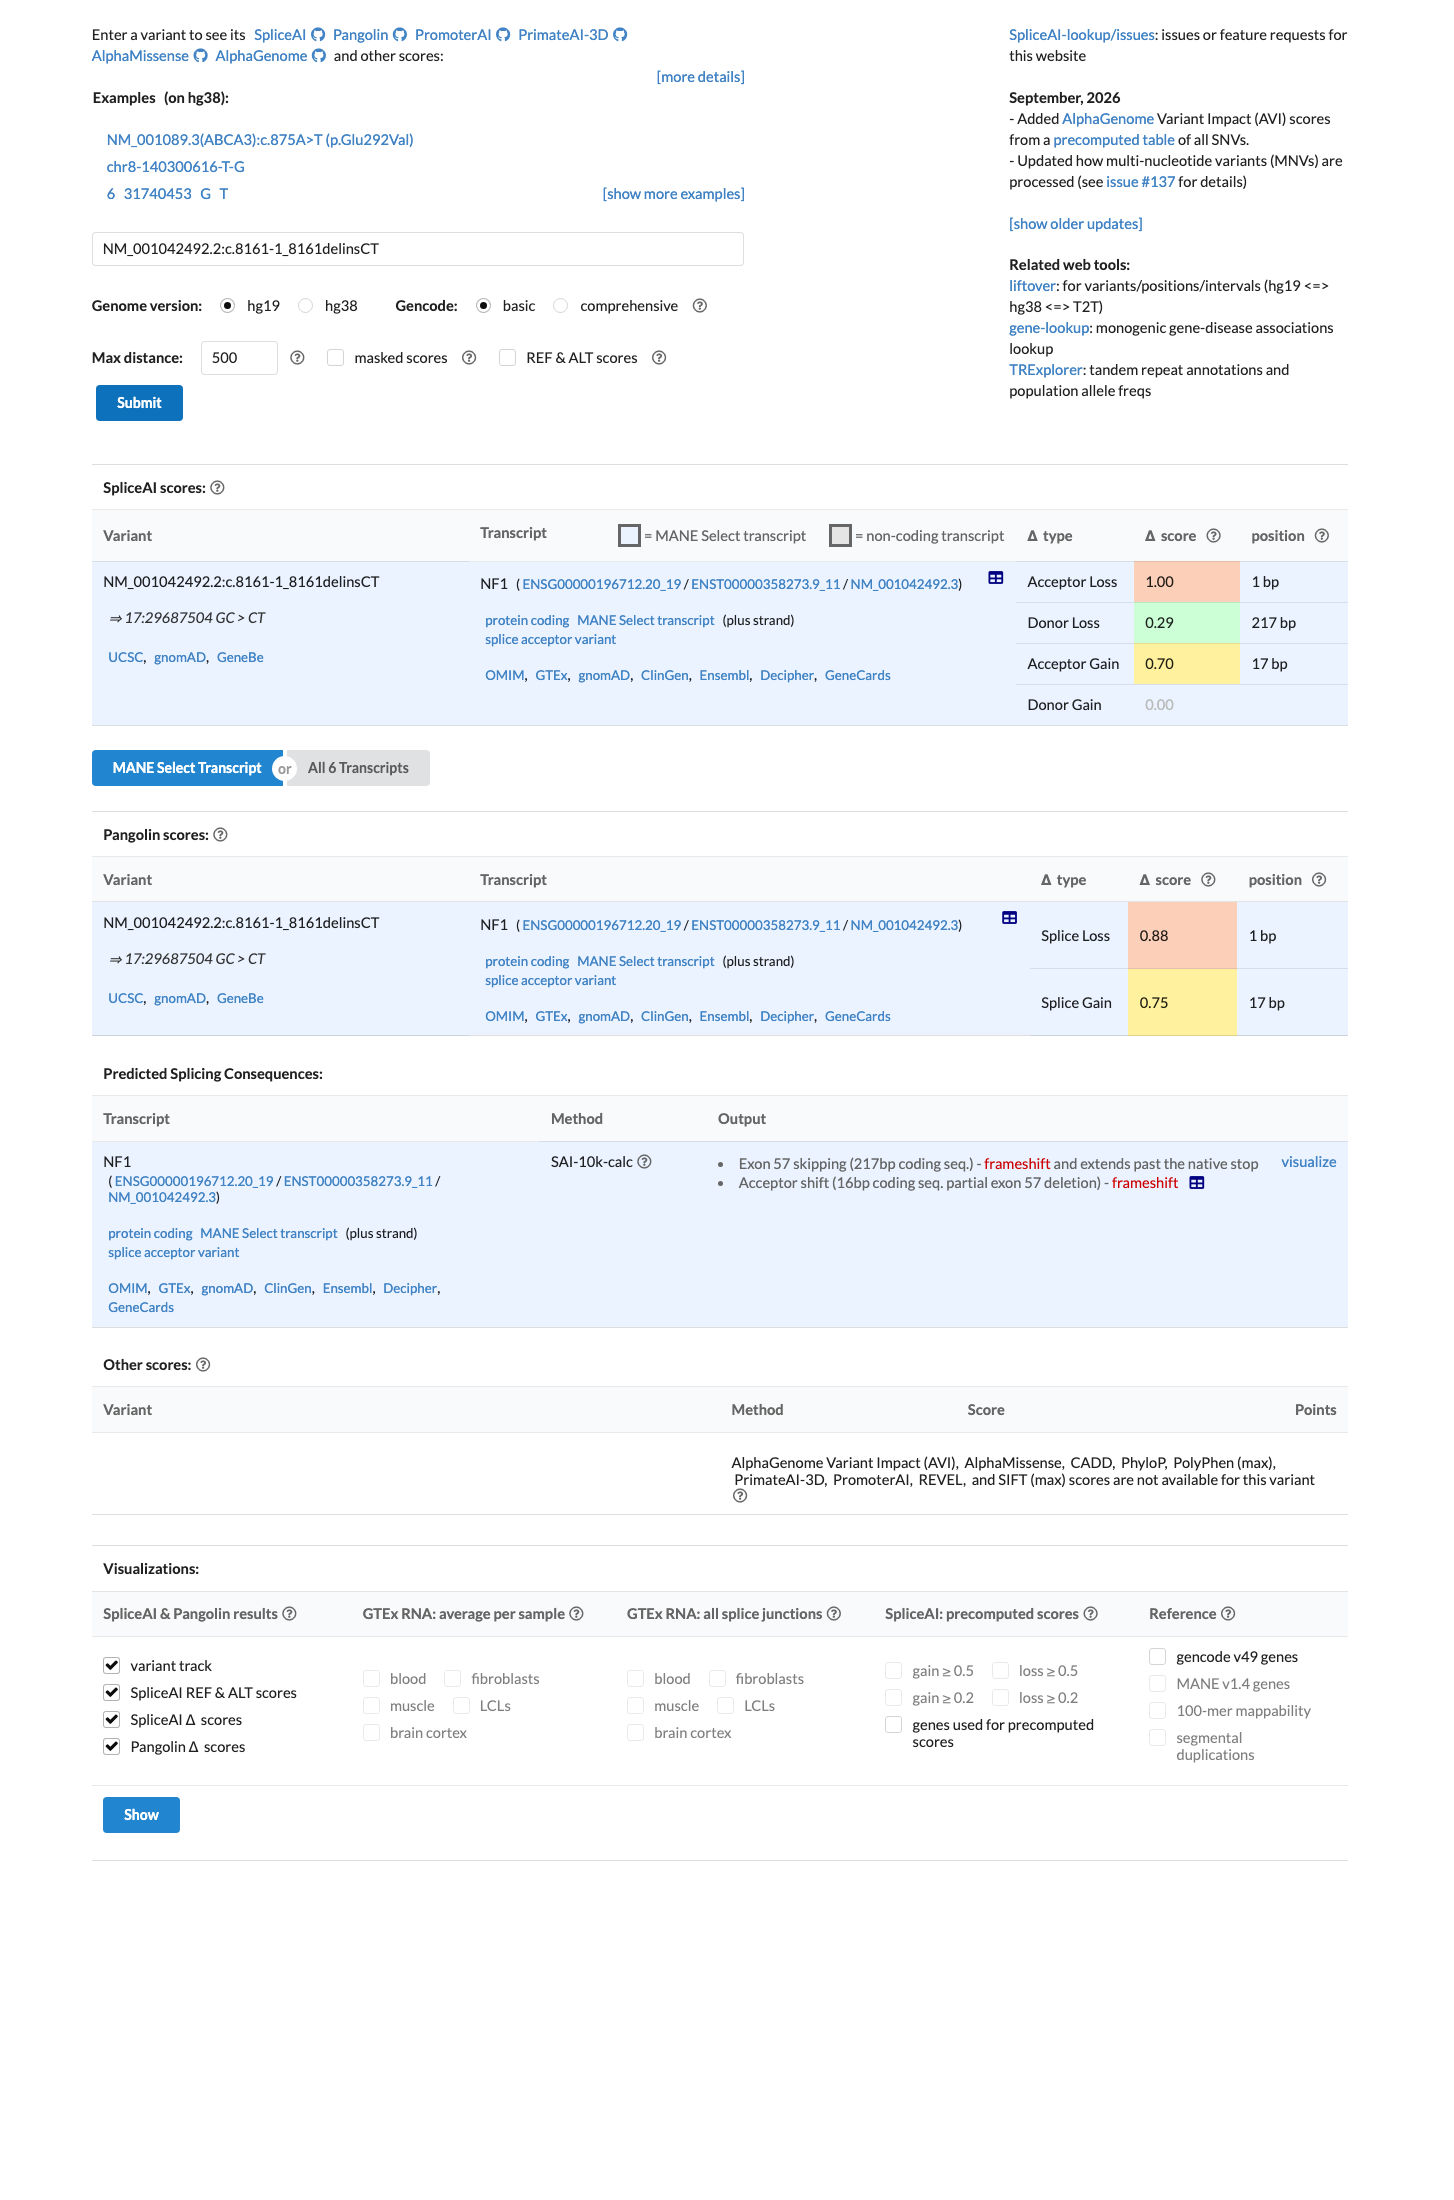Check the gencode v49 genes checkbox
The height and width of the screenshot is (2200, 1454).
(1158, 1657)
